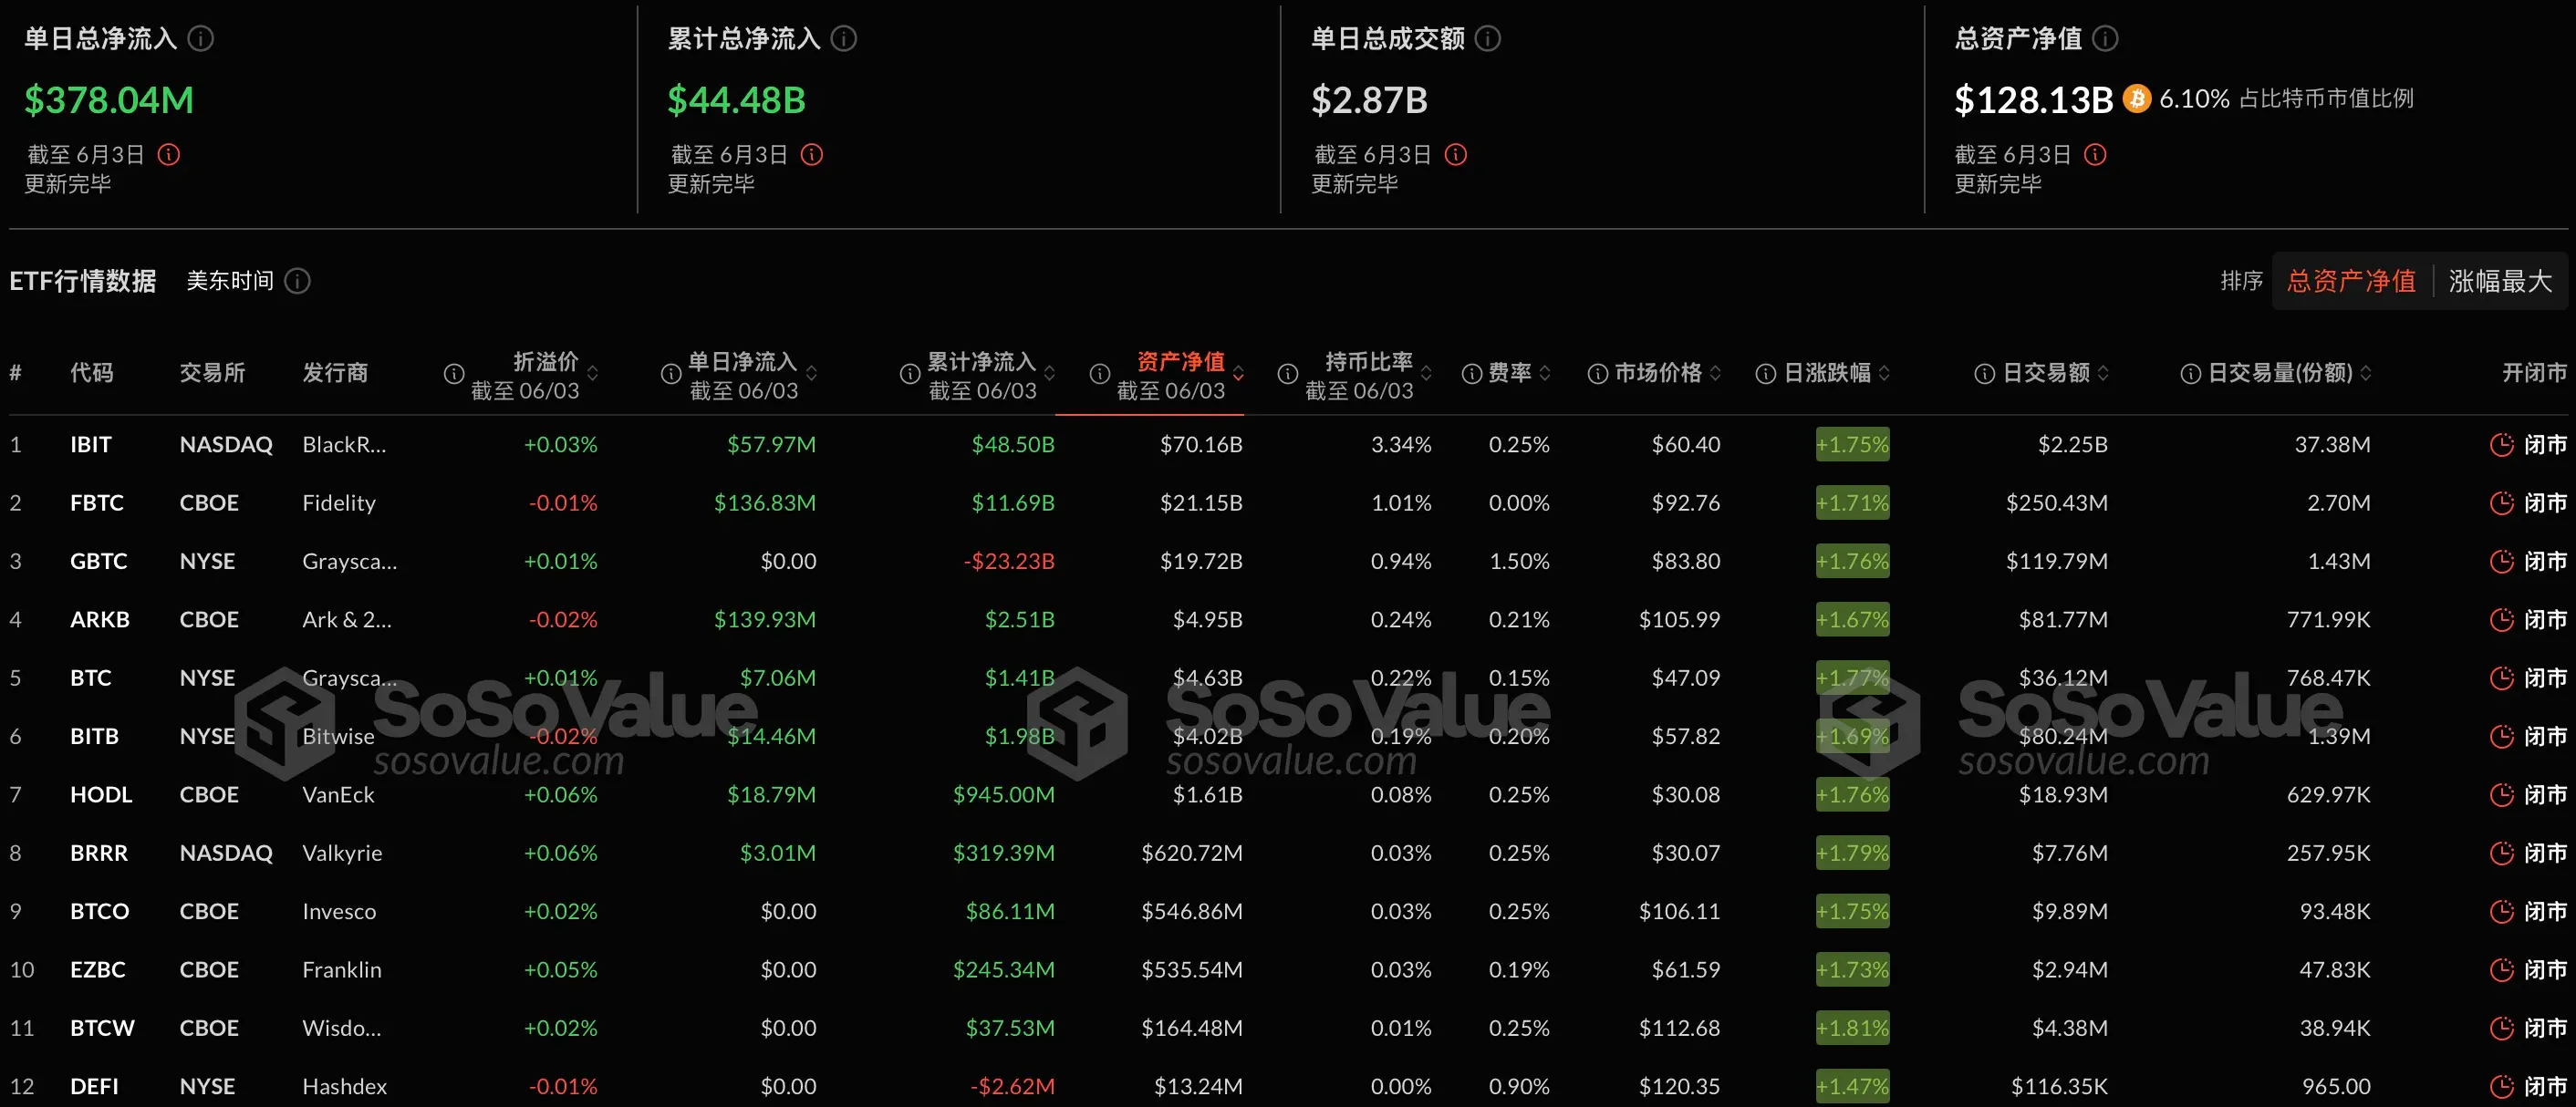
Task: Click the +1.75% change badge for IBIT
Action: (x=1852, y=445)
